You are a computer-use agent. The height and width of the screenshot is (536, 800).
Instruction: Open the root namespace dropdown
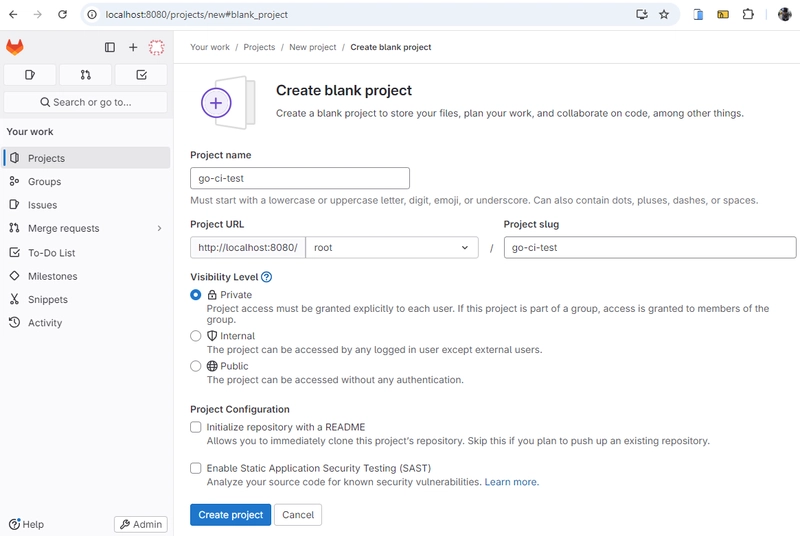pos(392,248)
